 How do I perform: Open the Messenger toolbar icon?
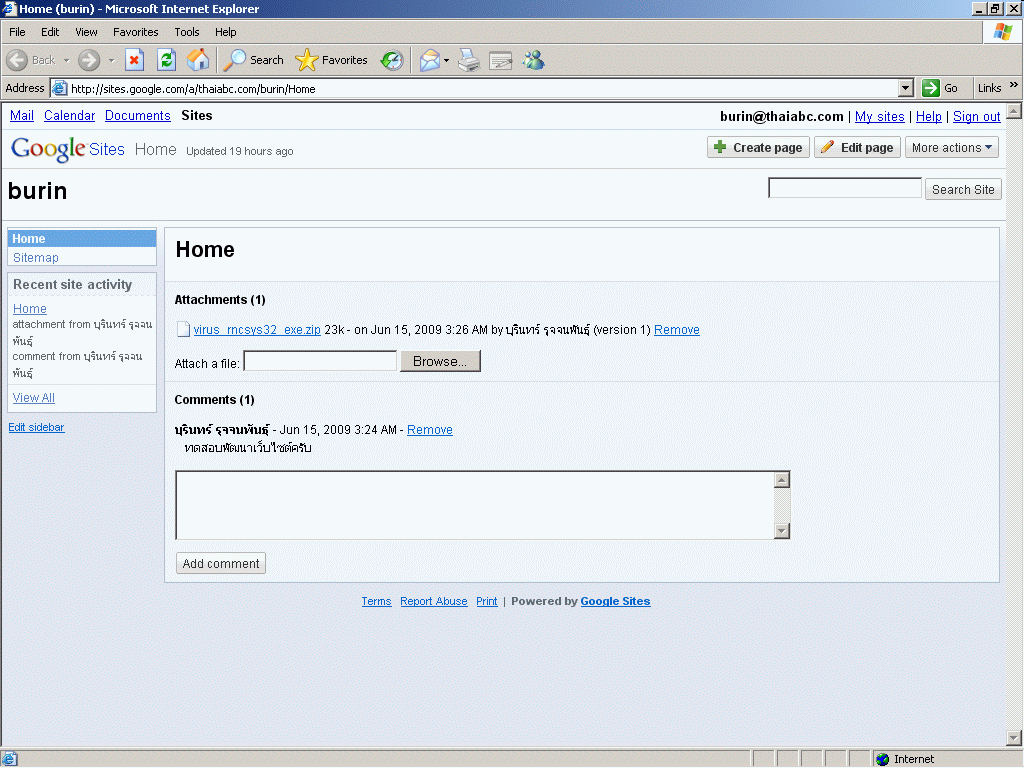pyautogui.click(x=533, y=60)
